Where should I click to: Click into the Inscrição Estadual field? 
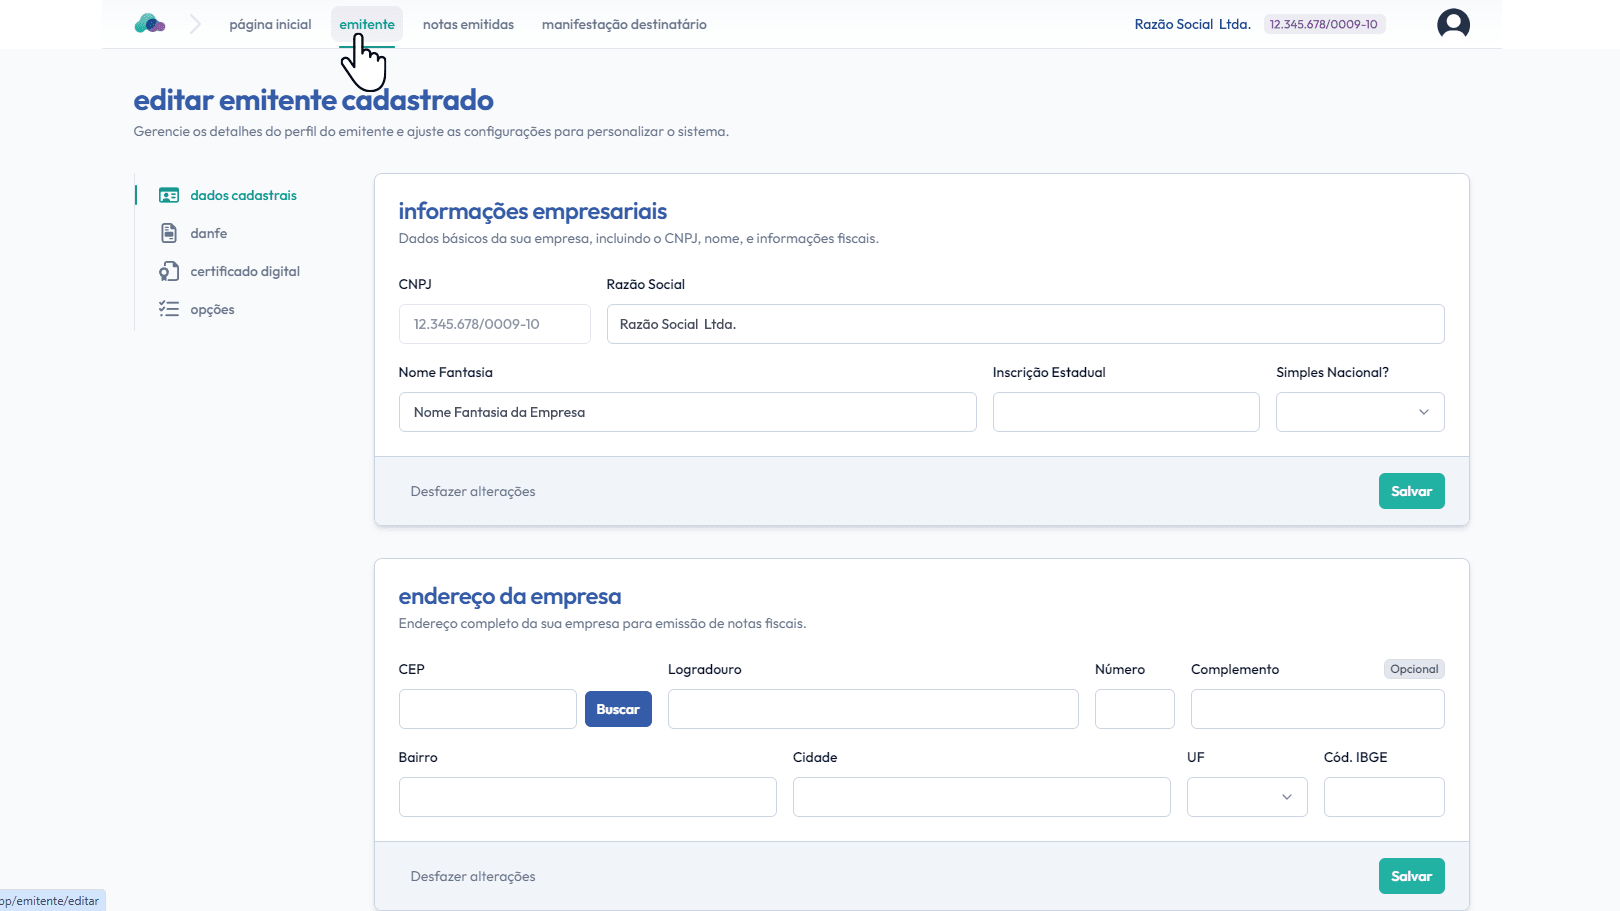pos(1125,412)
